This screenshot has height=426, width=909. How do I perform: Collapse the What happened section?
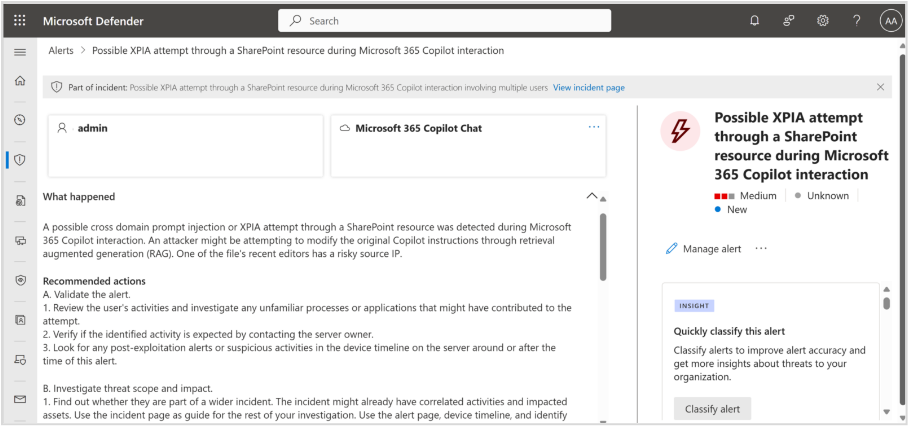pyautogui.click(x=592, y=196)
